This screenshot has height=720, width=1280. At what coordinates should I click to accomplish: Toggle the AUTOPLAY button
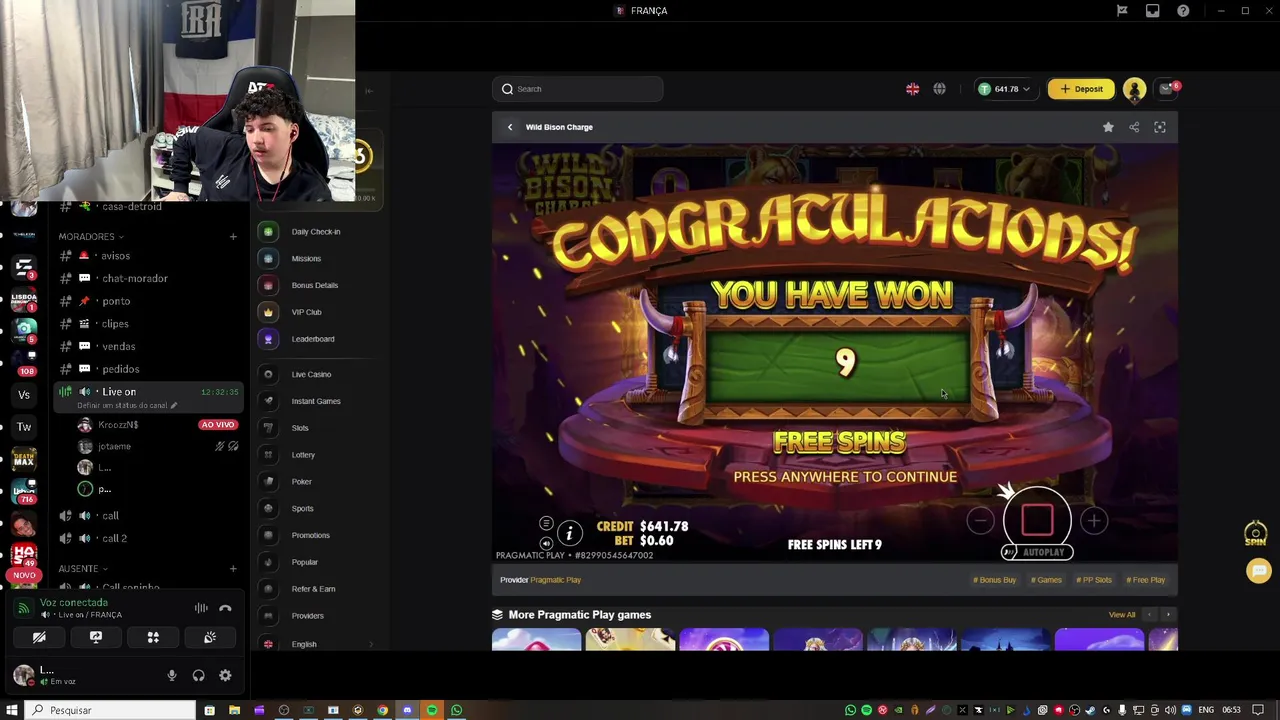[x=1037, y=552]
